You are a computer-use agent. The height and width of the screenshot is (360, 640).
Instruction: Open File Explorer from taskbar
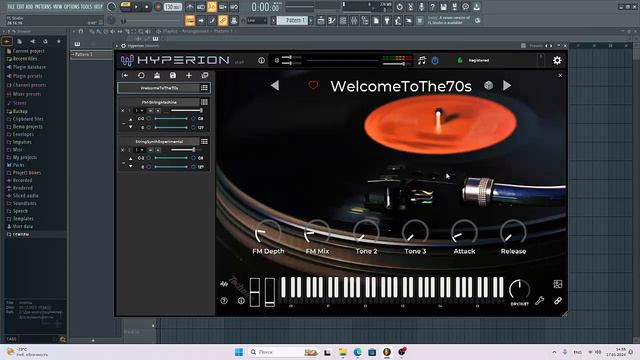pyautogui.click(x=342, y=352)
